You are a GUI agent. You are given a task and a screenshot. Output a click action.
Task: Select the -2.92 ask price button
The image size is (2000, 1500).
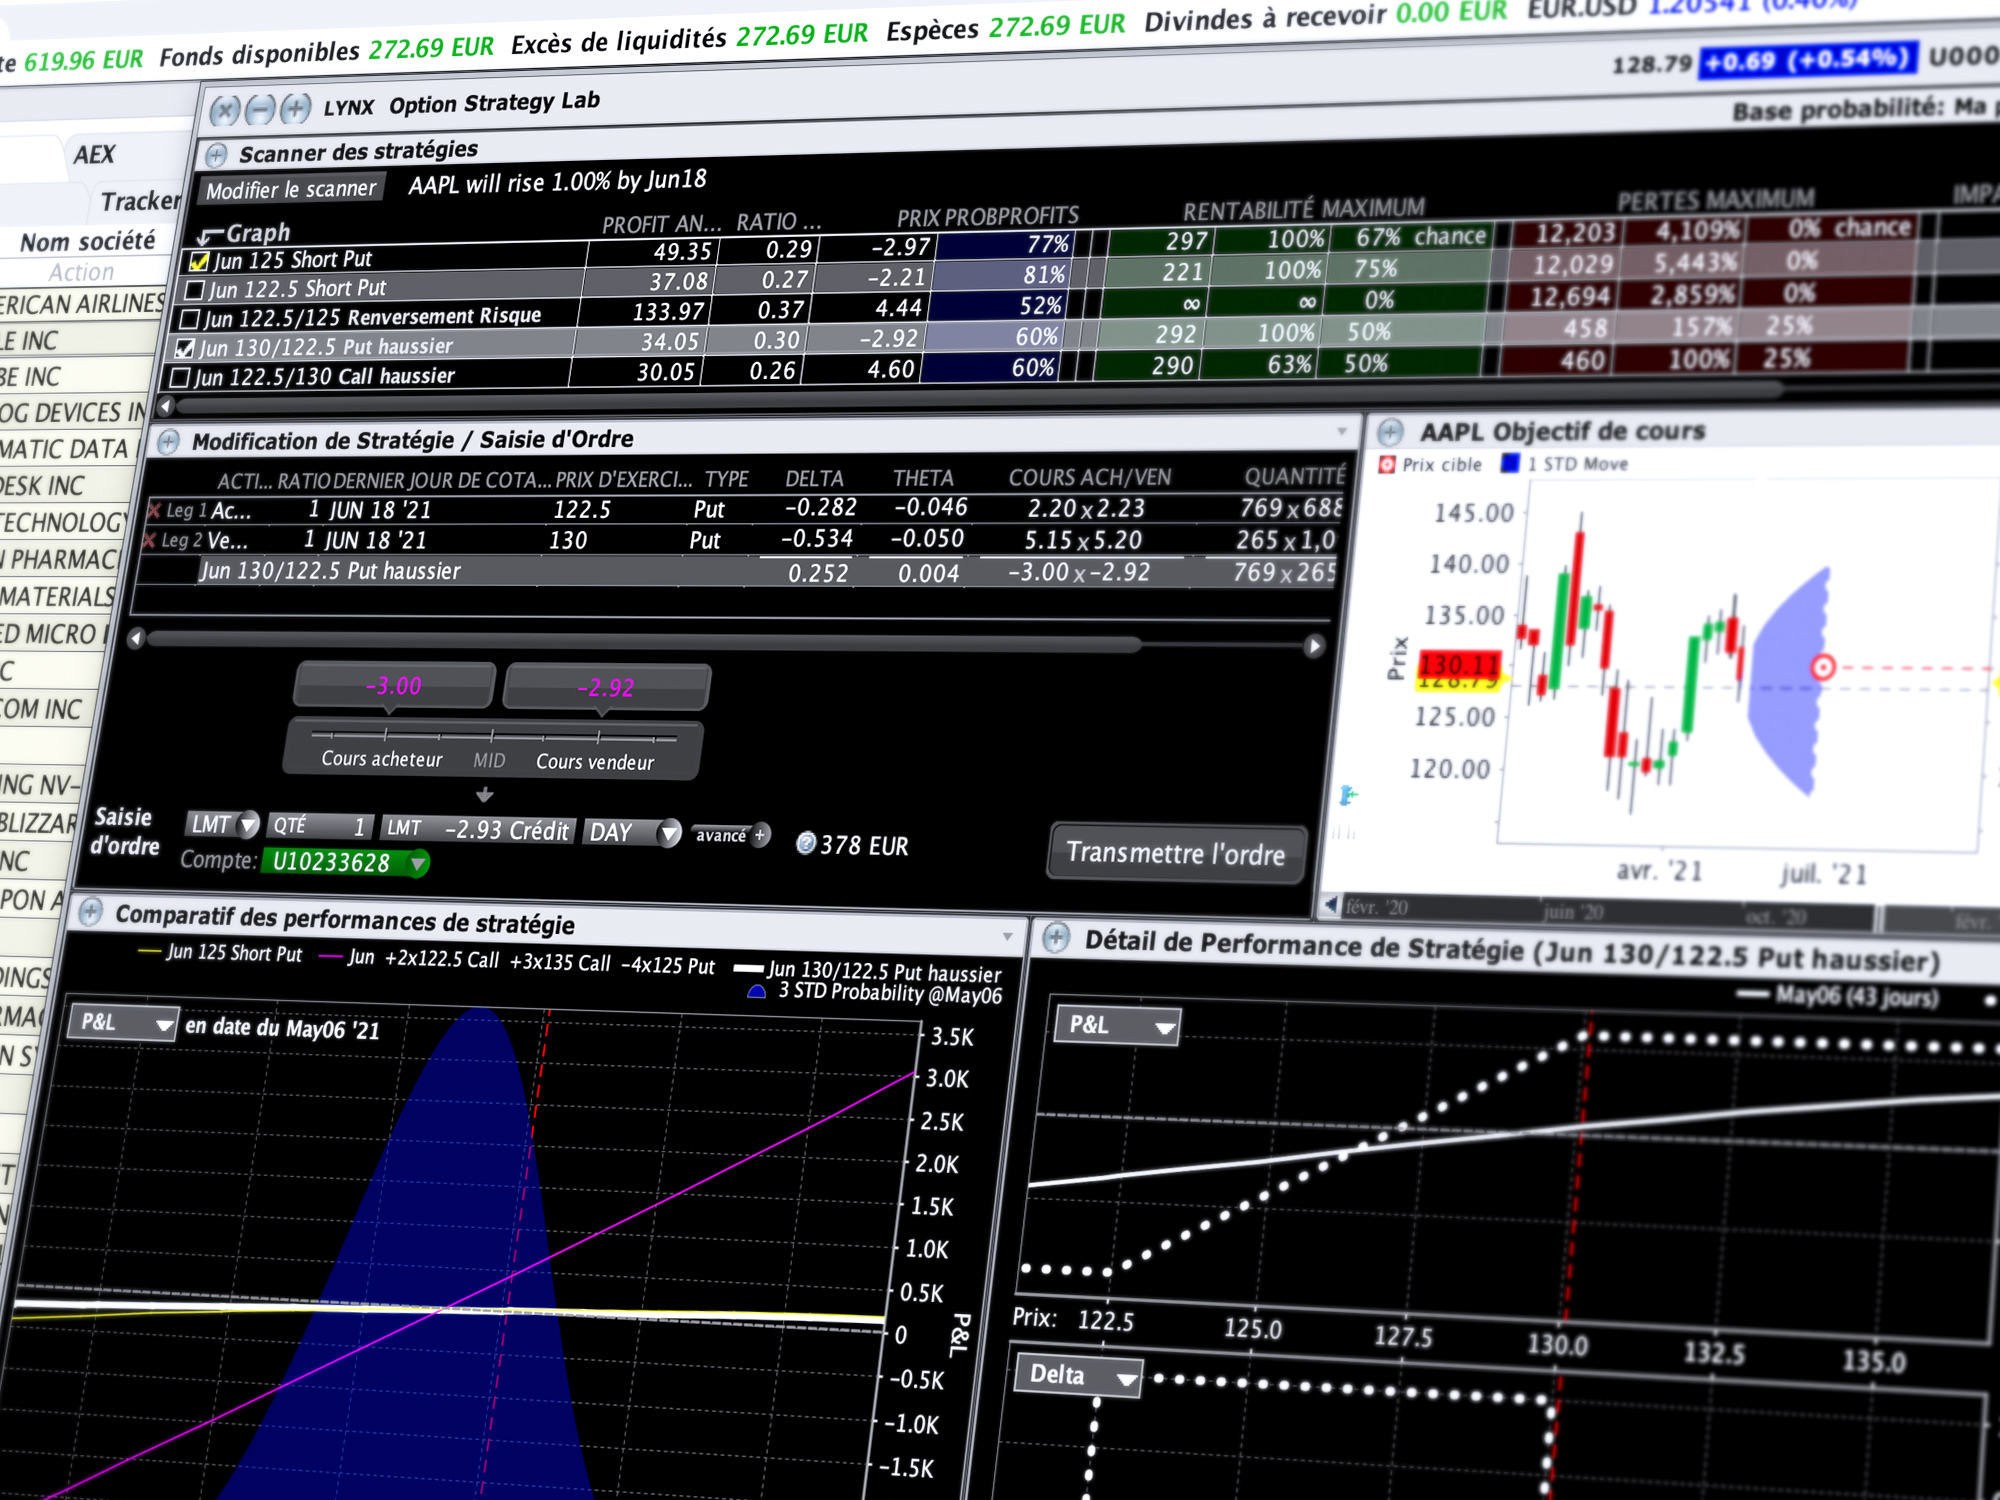pyautogui.click(x=607, y=688)
